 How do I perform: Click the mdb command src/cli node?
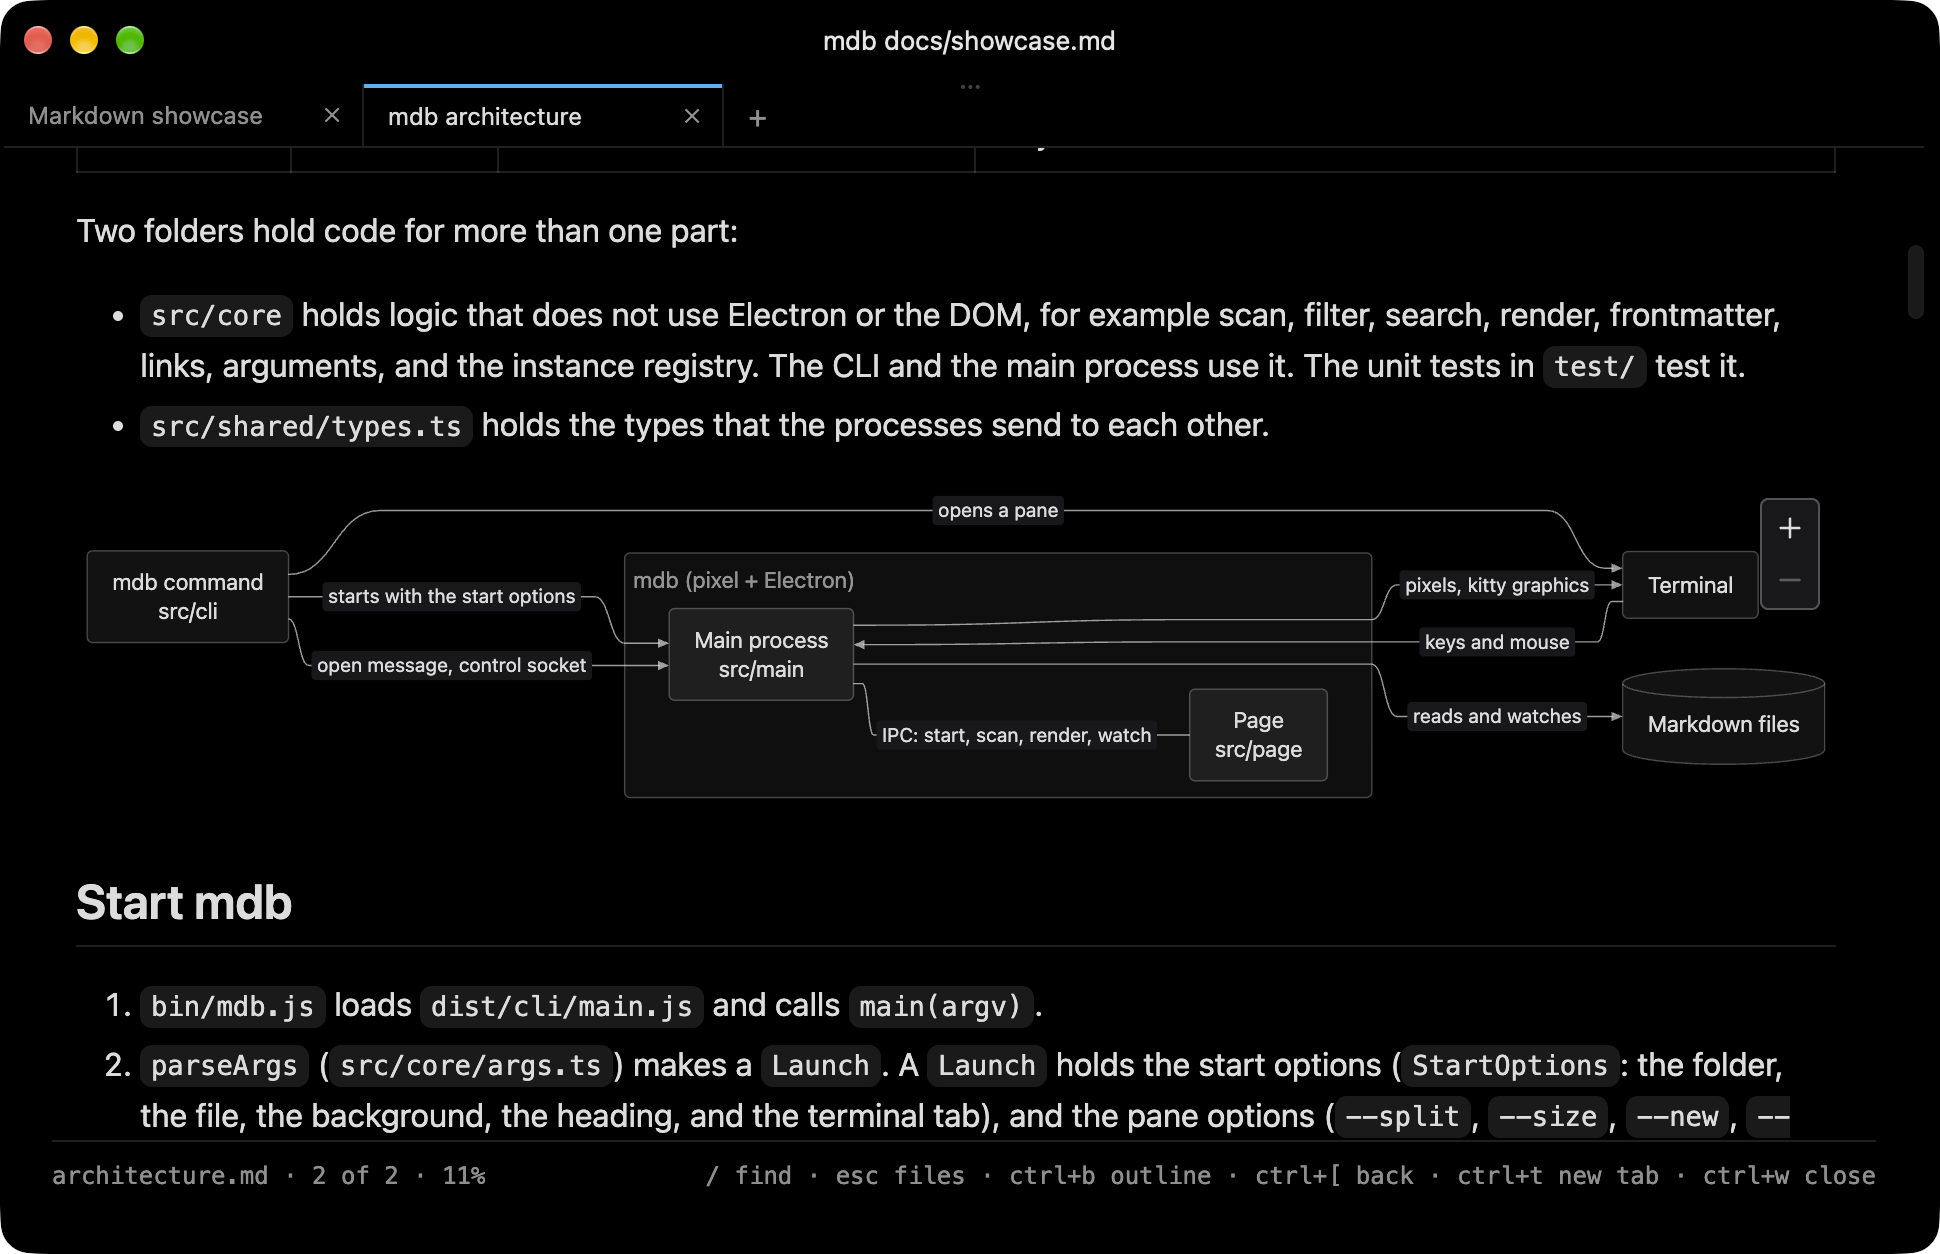188,597
